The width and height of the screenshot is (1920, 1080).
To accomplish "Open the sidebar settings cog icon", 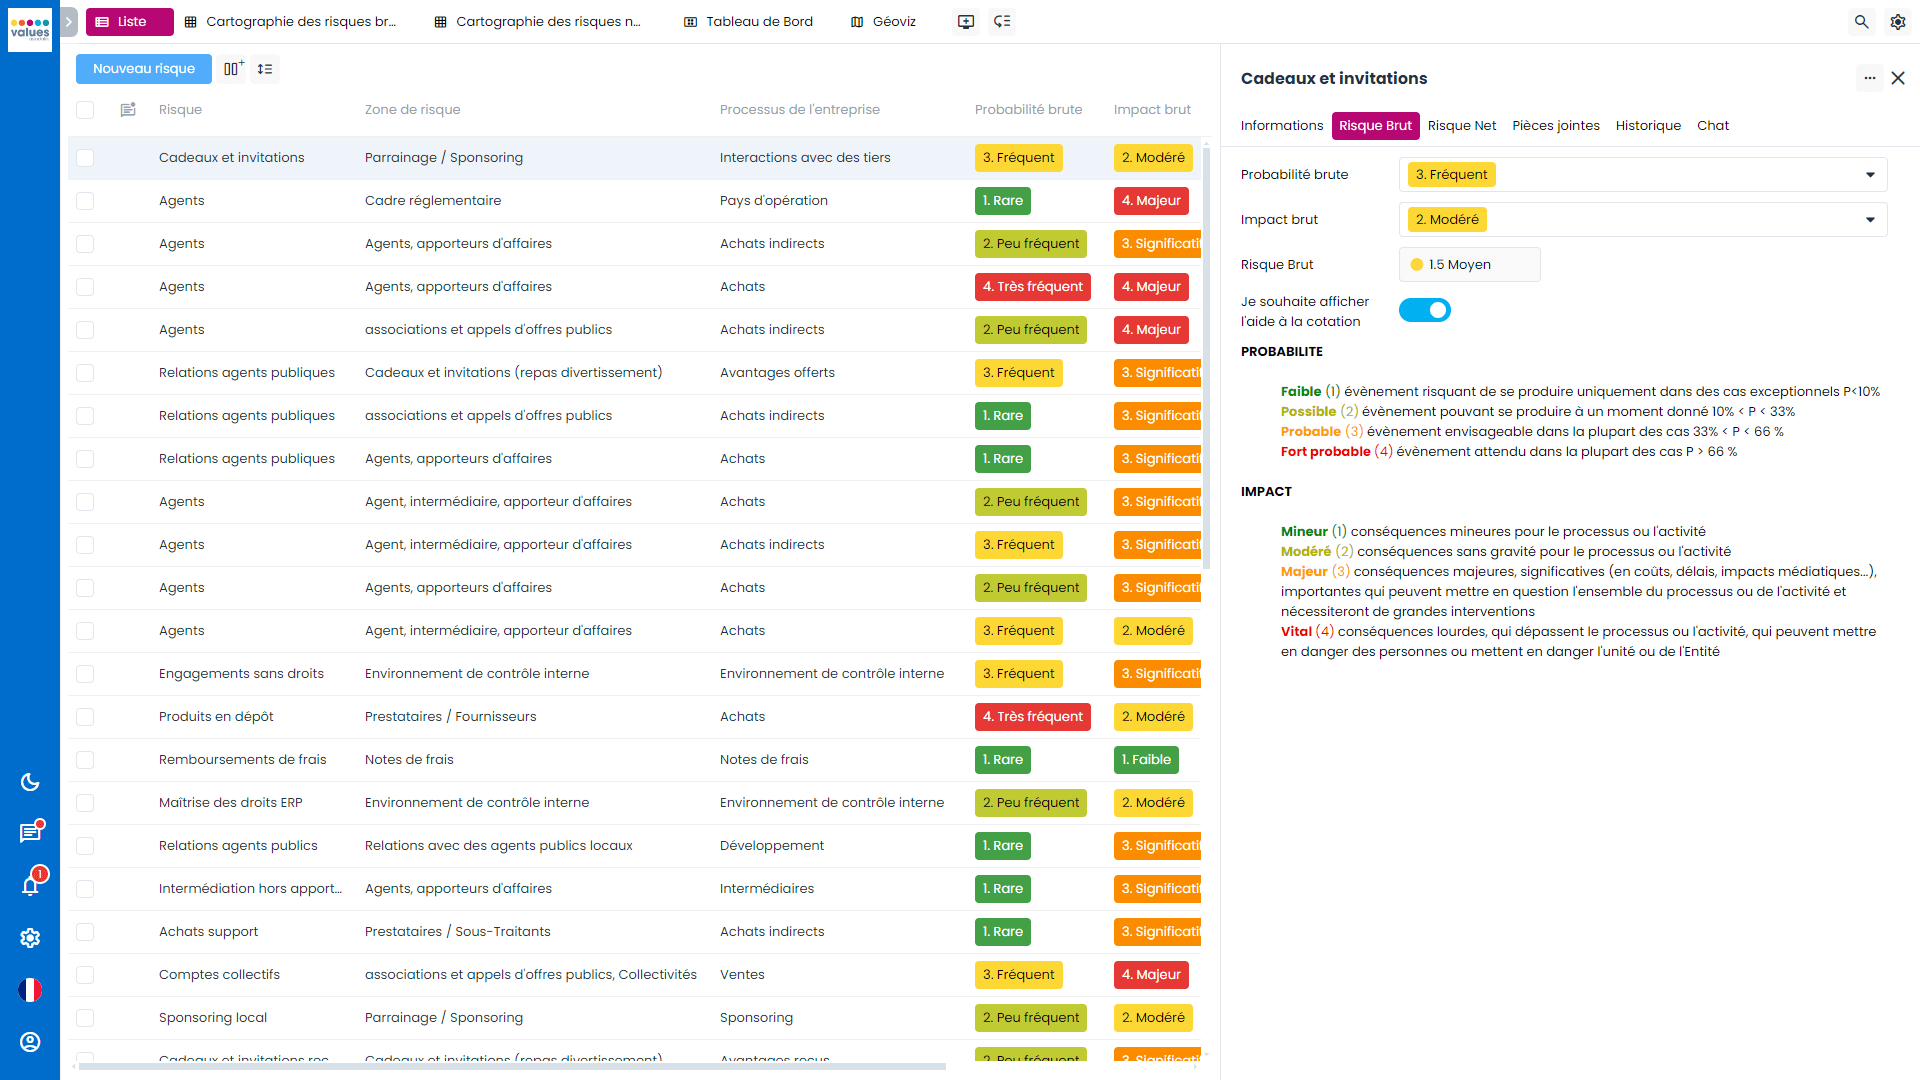I will click(30, 938).
